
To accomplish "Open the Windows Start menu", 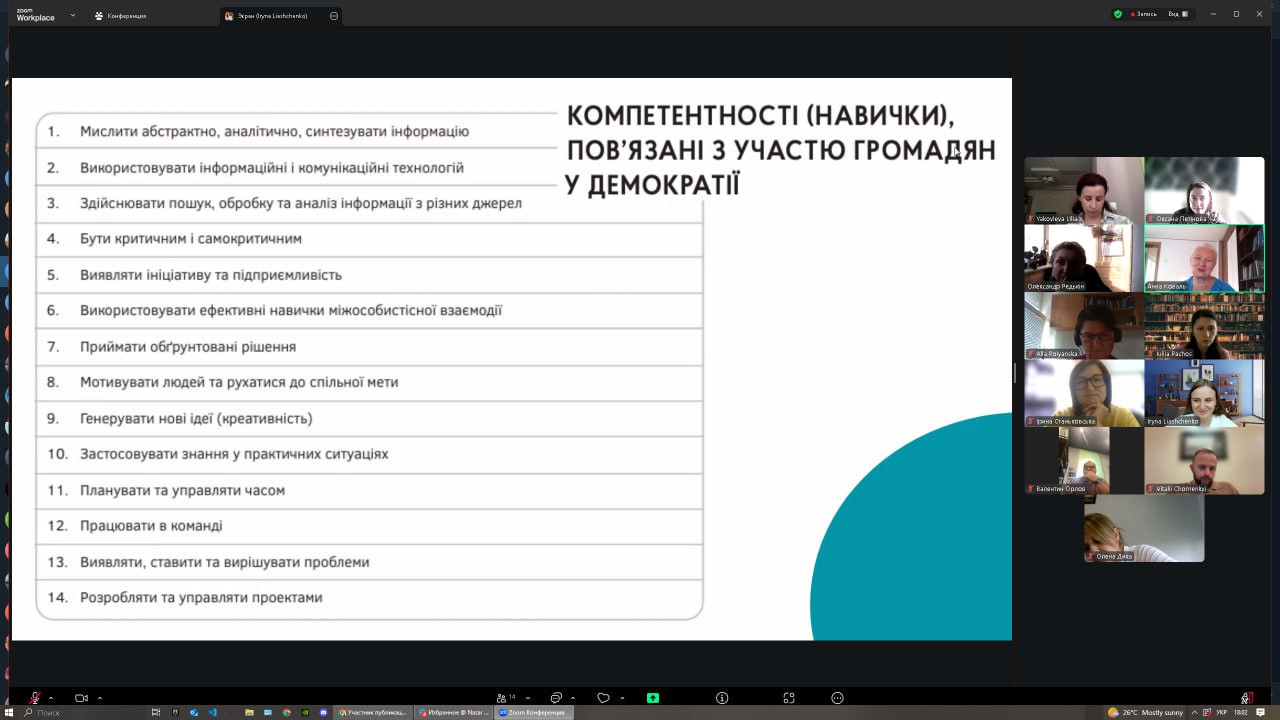I will [9, 712].
